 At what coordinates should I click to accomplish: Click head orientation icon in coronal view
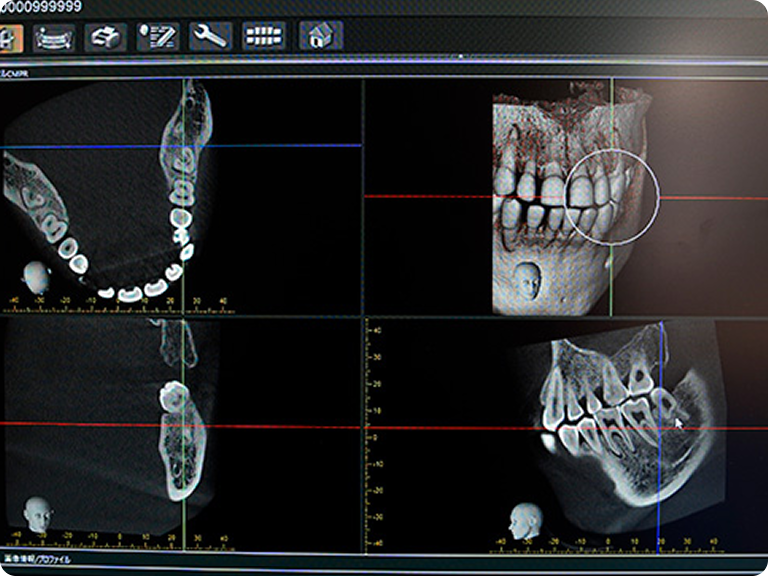pyautogui.click(x=39, y=515)
